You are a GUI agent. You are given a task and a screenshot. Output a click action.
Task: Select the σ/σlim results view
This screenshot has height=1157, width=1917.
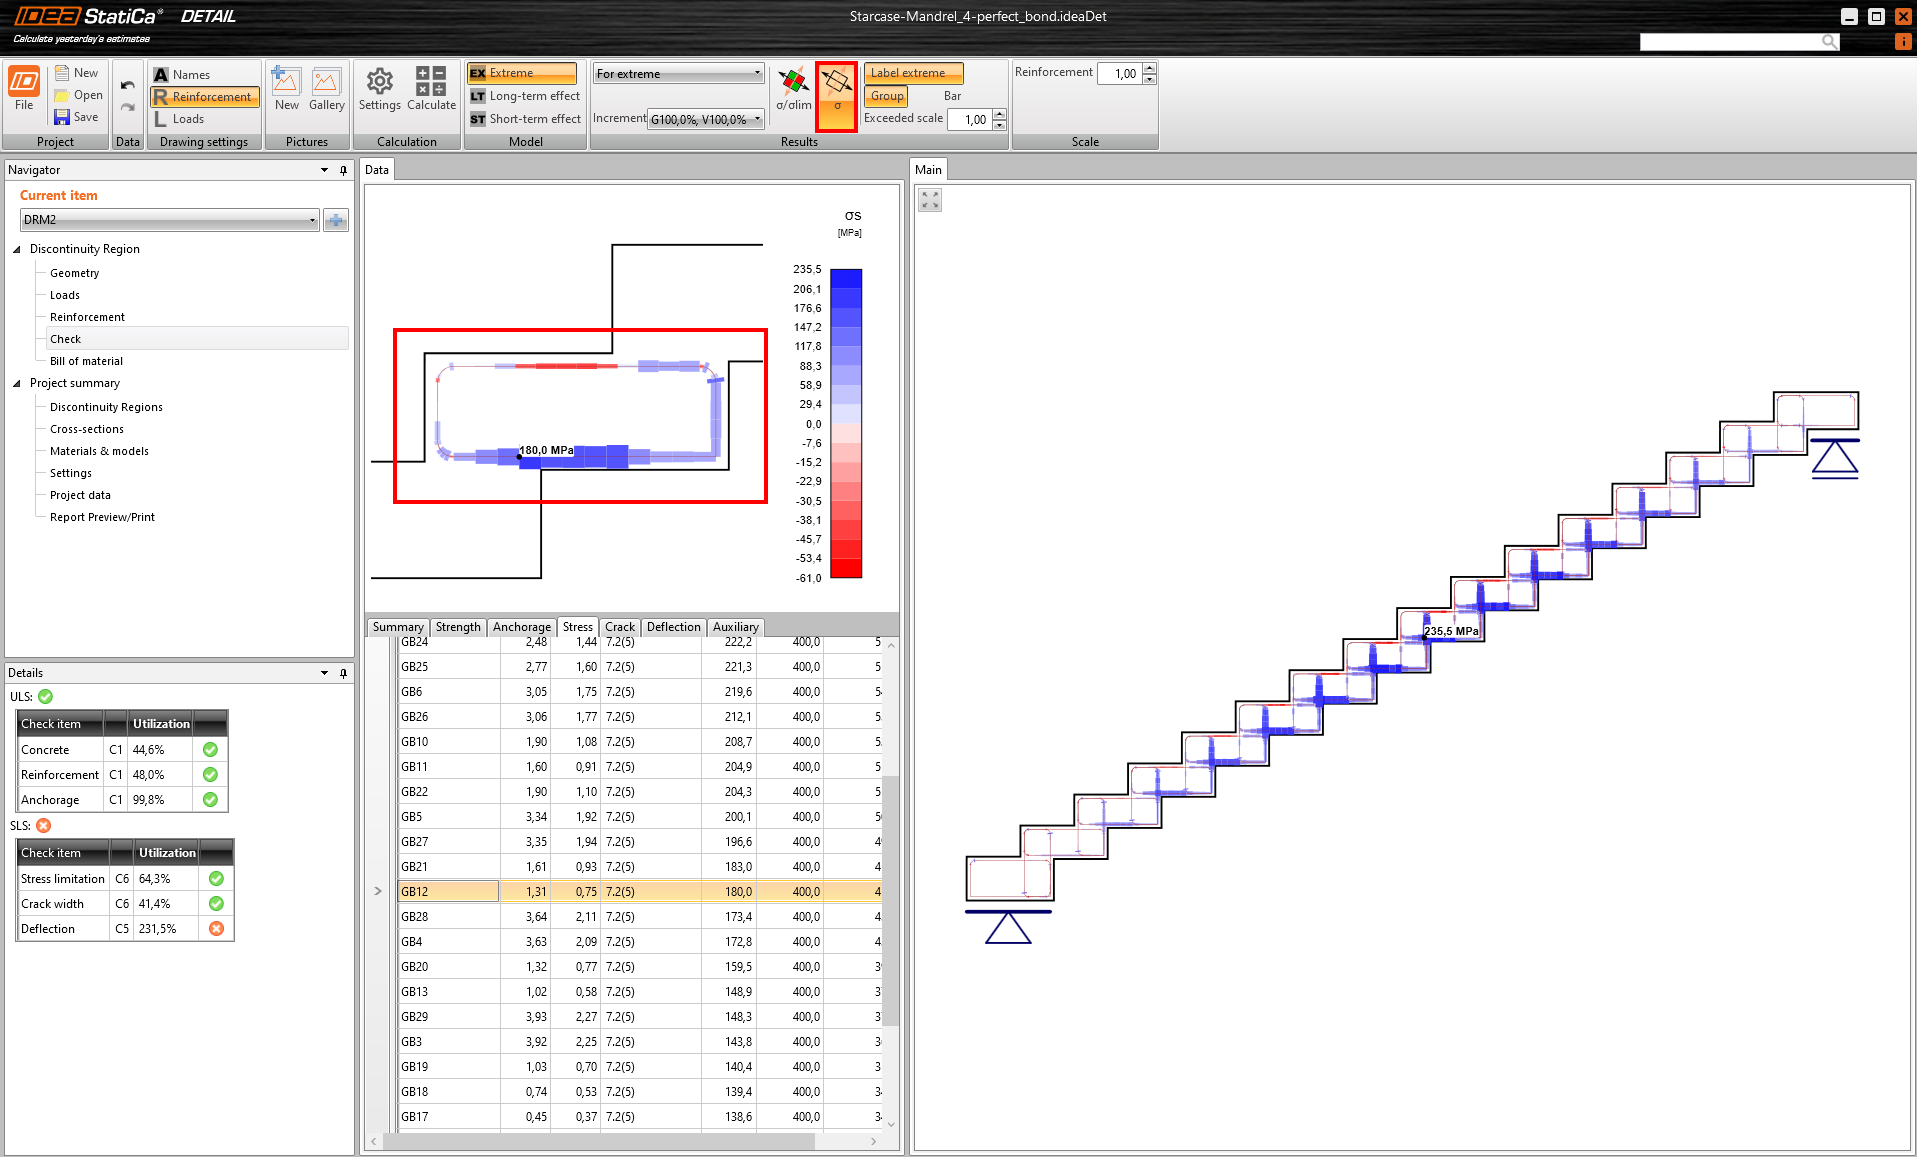(794, 88)
